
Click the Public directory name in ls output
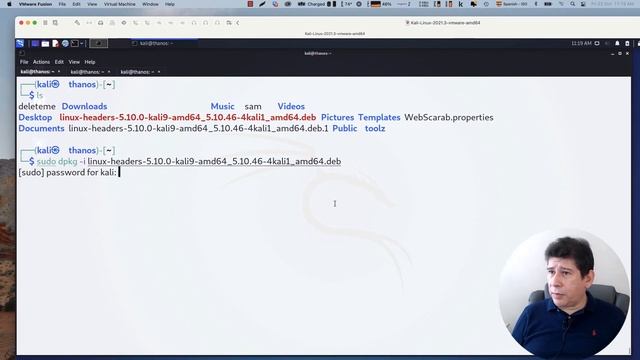(344, 128)
